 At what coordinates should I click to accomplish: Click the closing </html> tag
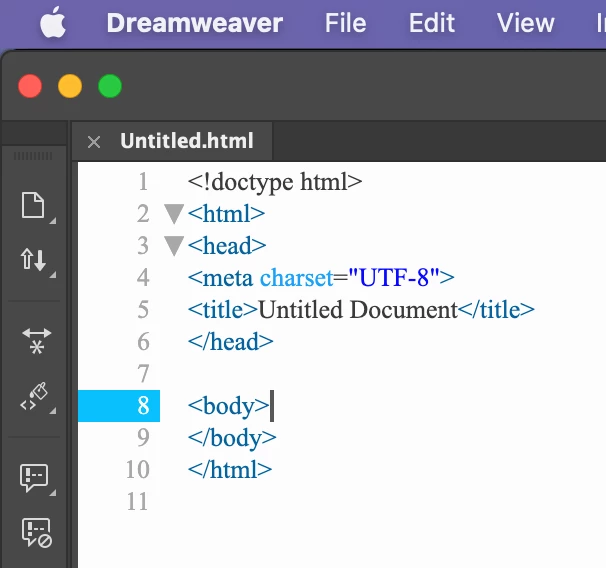tap(230, 470)
